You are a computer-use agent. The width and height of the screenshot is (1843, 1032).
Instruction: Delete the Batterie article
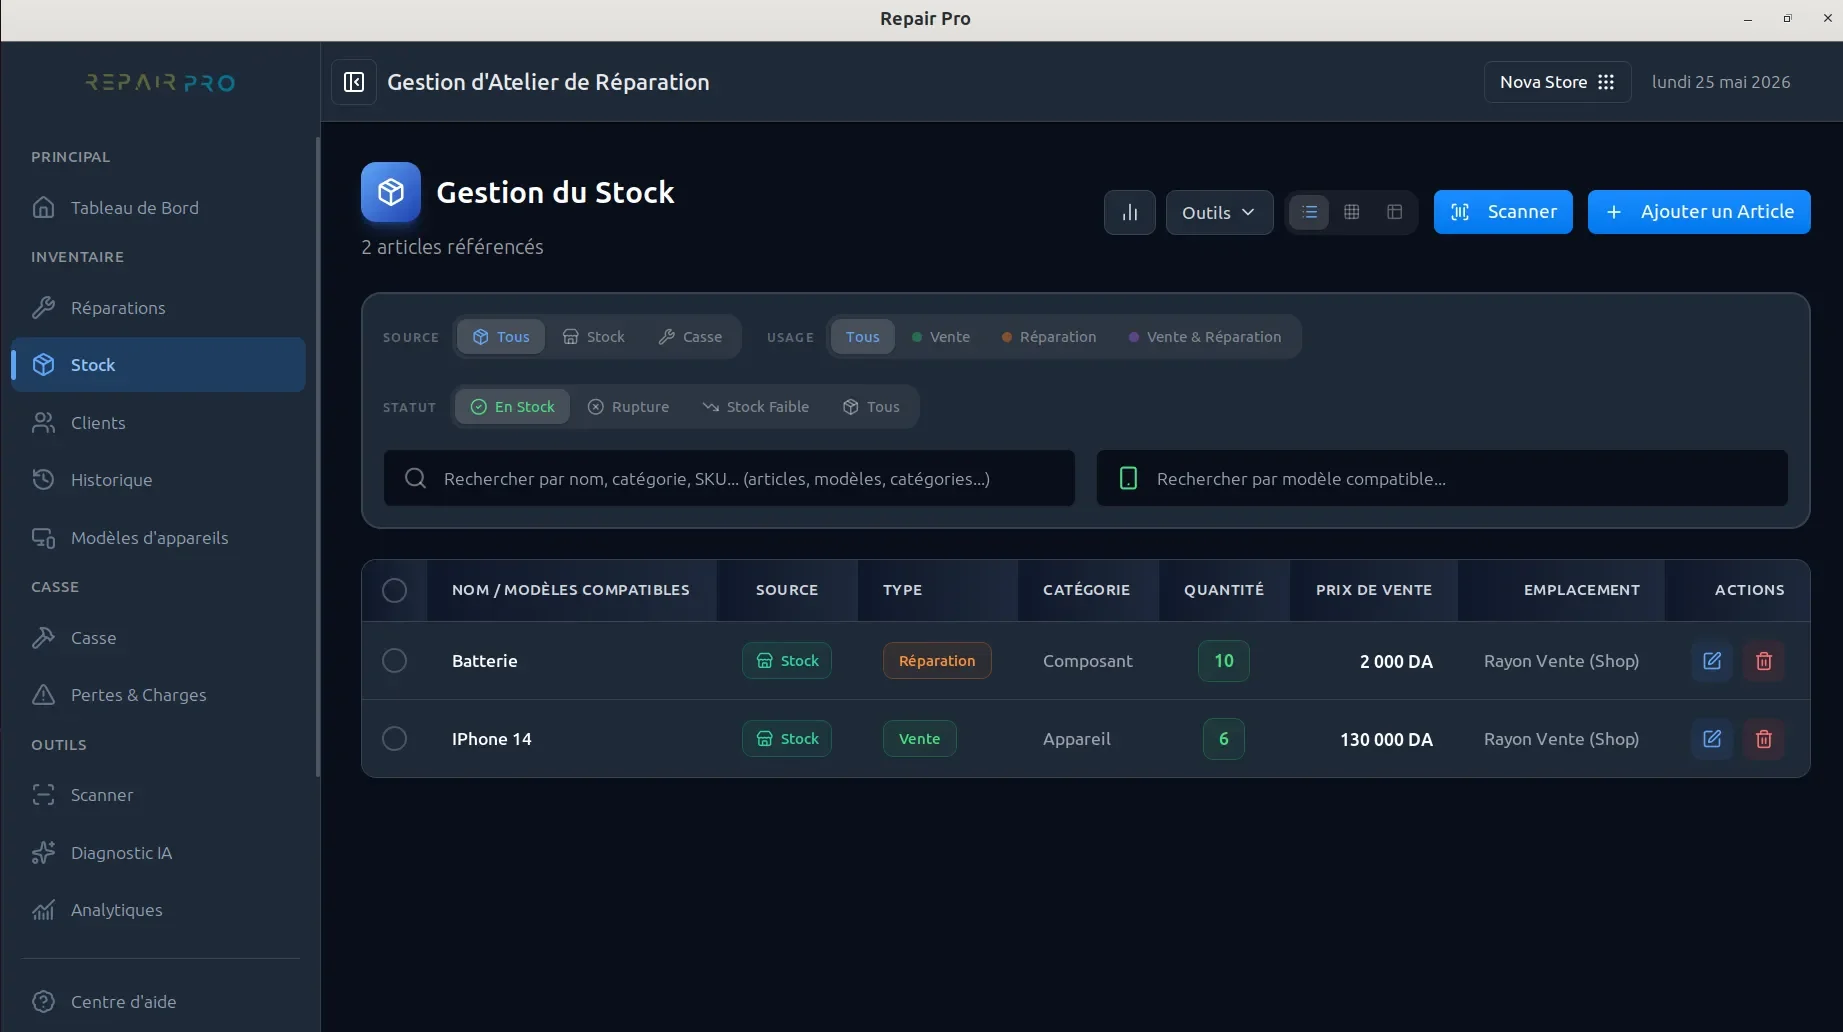(x=1764, y=661)
